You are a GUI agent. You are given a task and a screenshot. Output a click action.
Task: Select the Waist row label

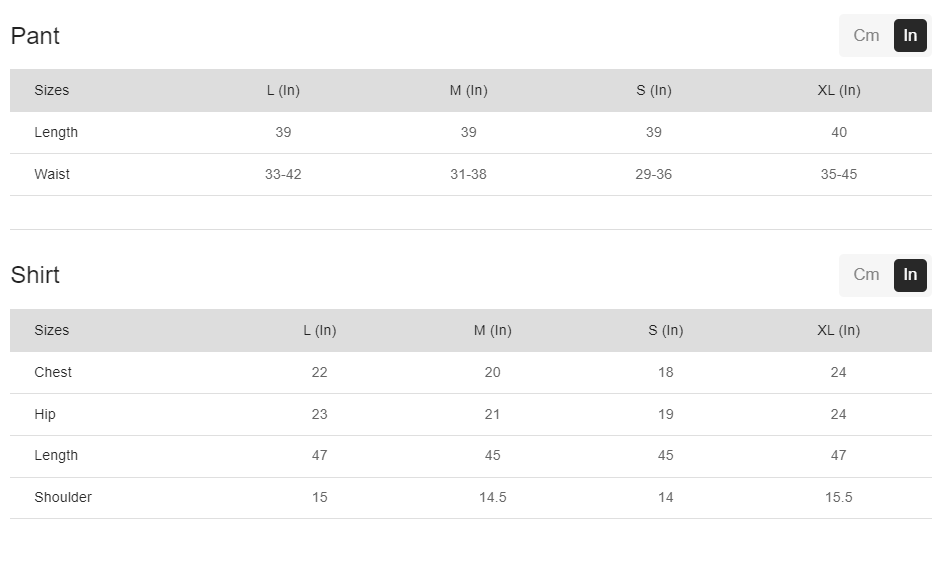click(52, 174)
